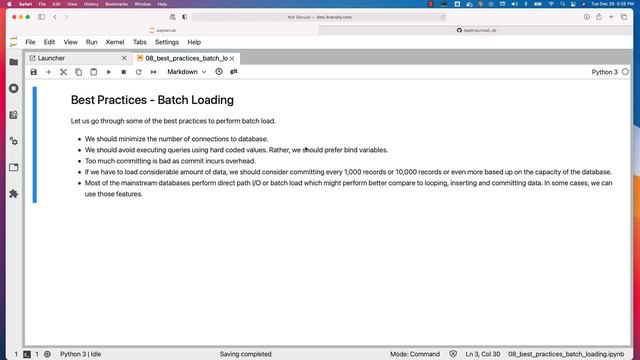Image resolution: width=640 pixels, height=360 pixels.
Task: Click the Saving completed status message
Action: tap(245, 354)
